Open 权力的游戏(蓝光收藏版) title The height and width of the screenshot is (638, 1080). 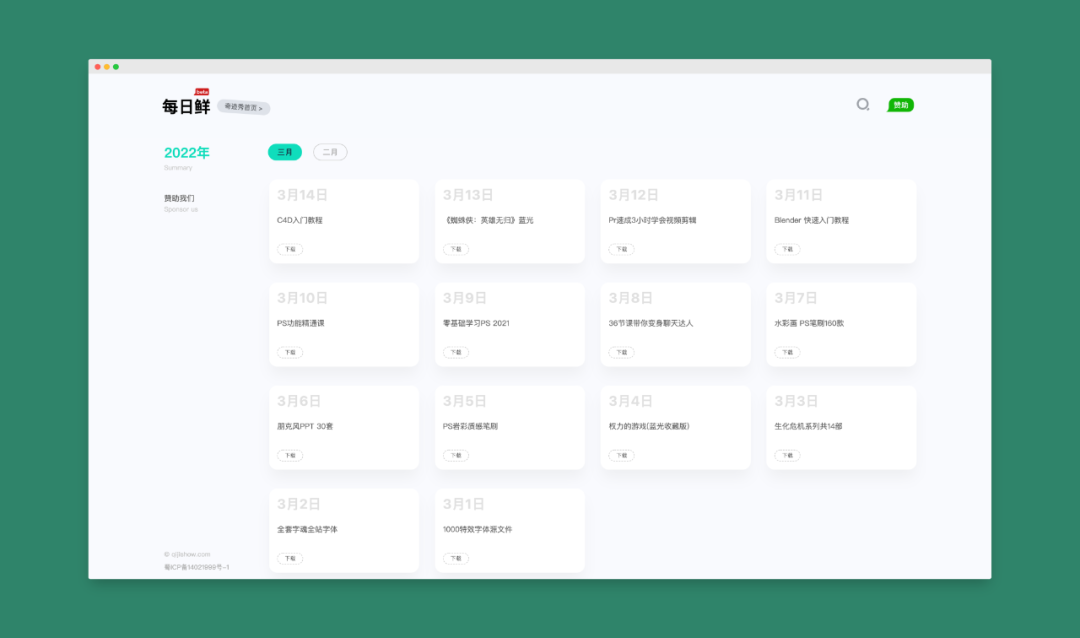[x=649, y=426]
